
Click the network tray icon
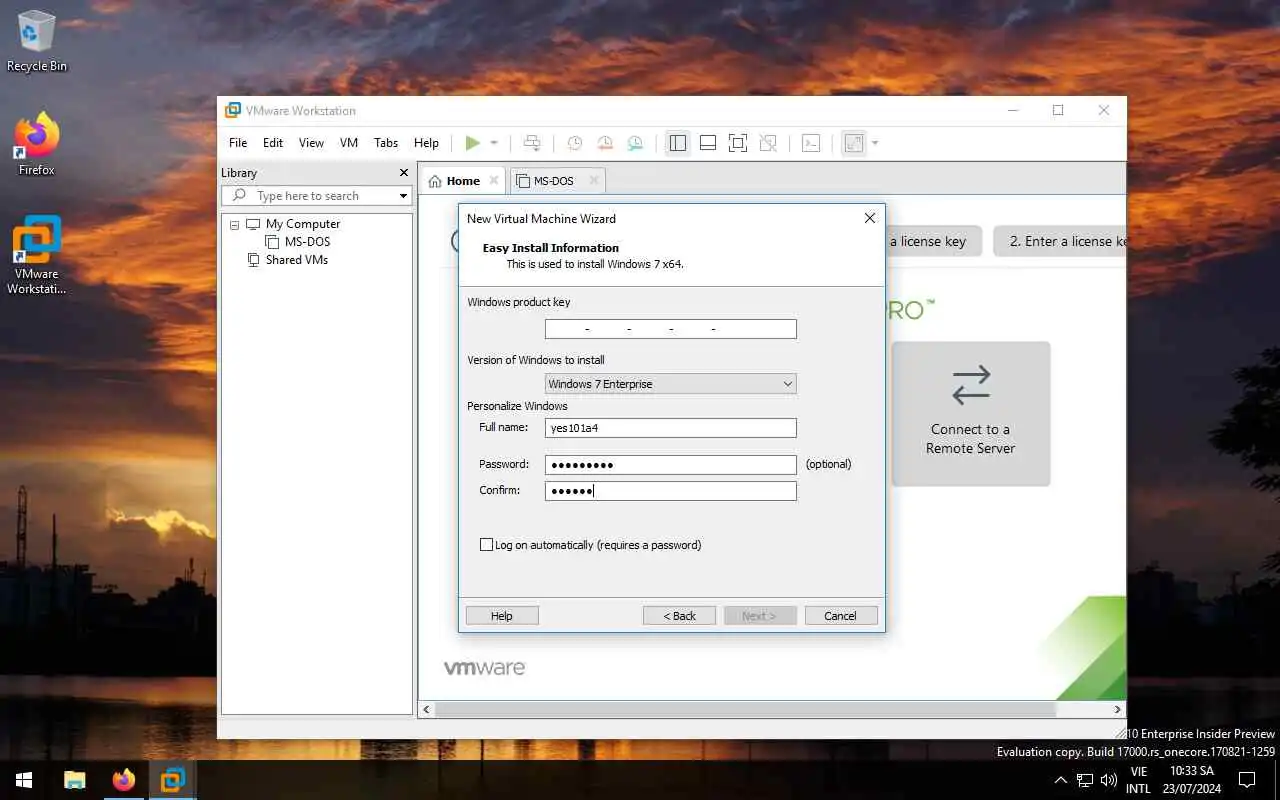(x=1085, y=780)
